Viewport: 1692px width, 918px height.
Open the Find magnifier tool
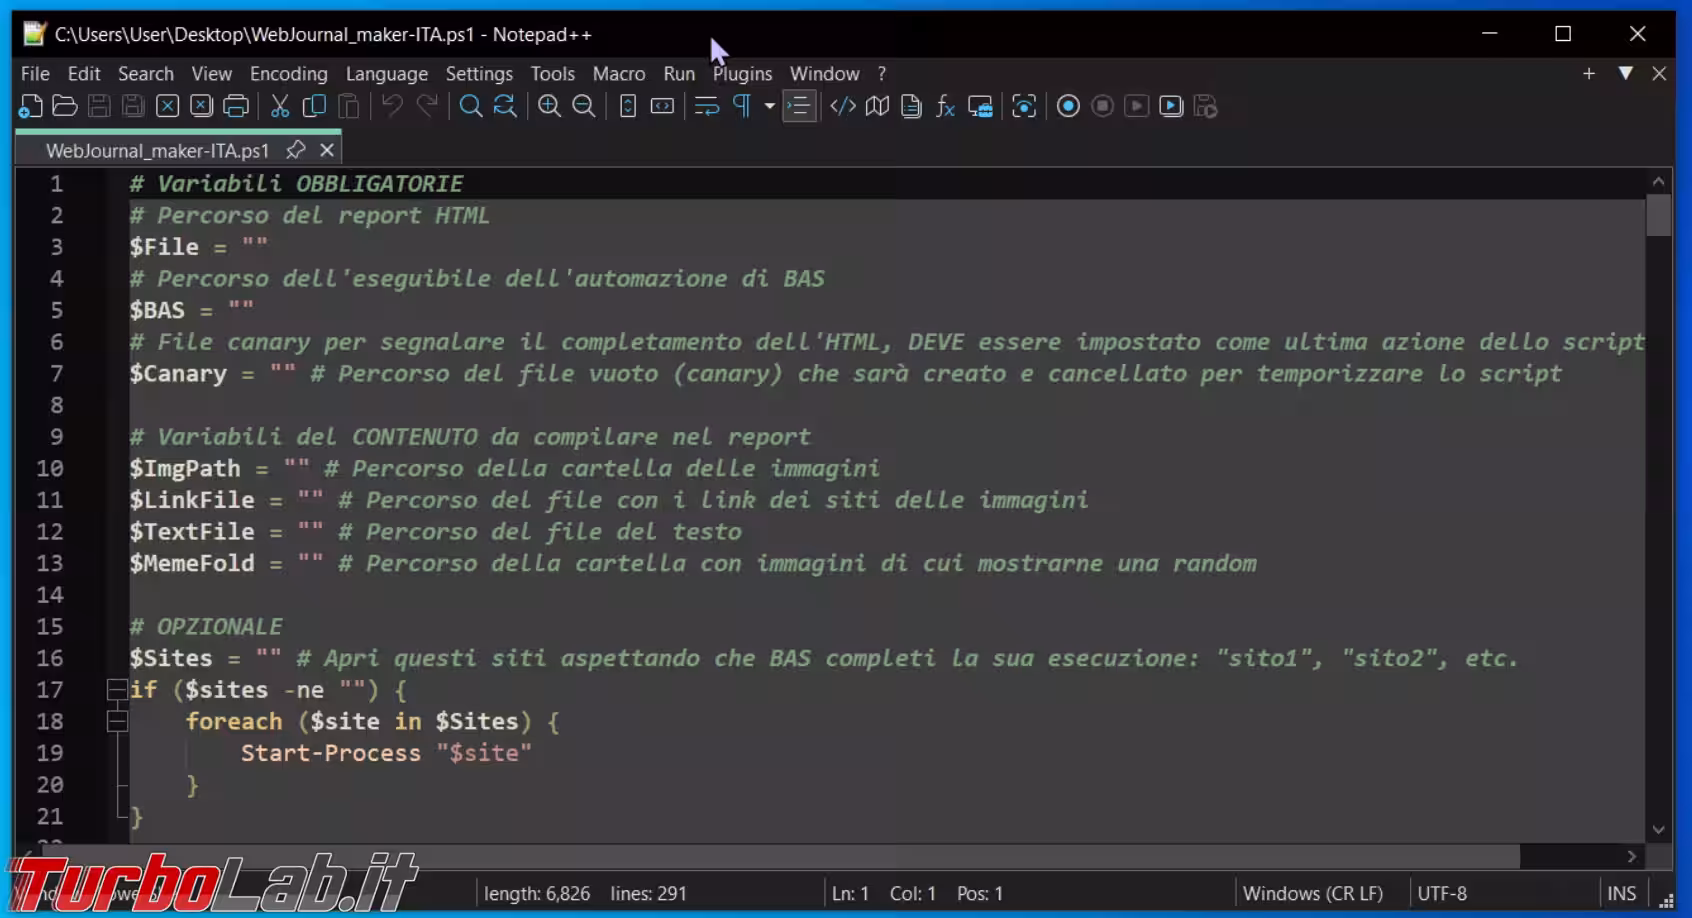pyautogui.click(x=470, y=106)
